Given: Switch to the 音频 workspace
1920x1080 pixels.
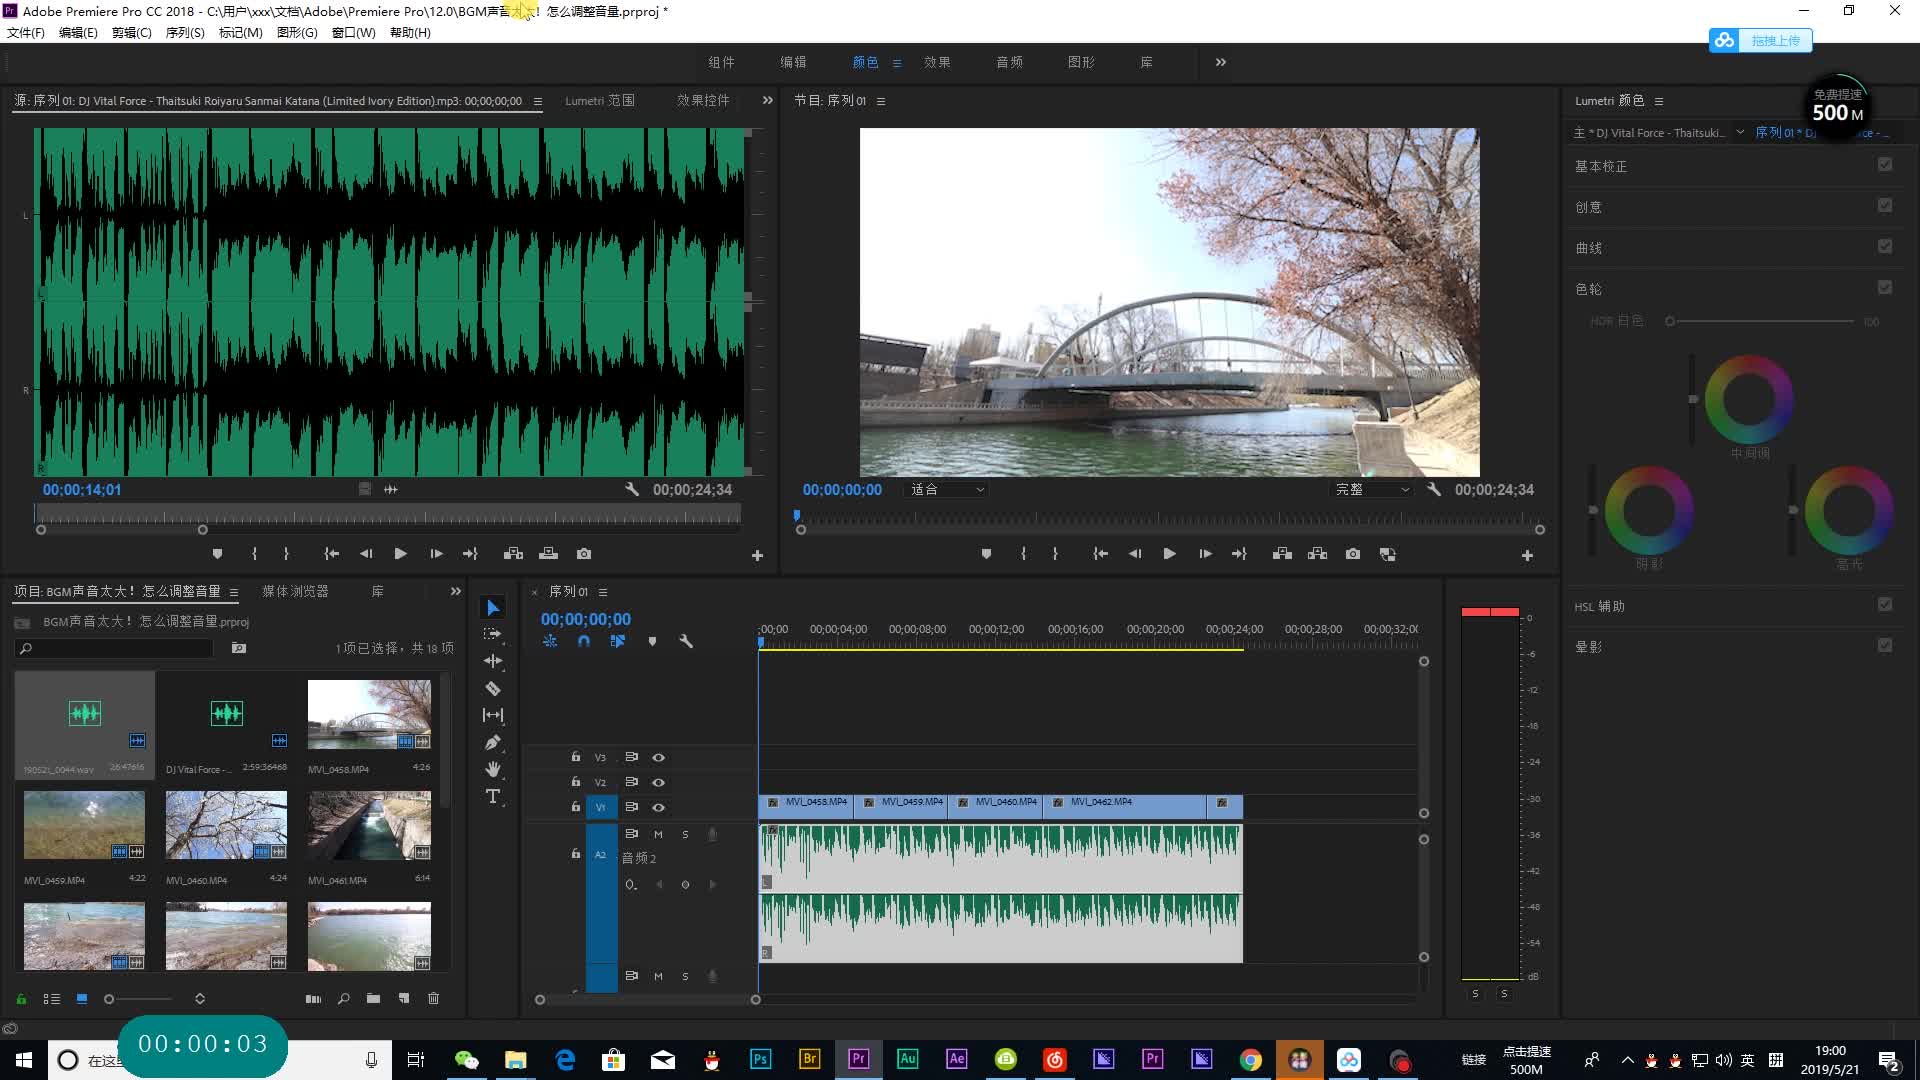Looking at the screenshot, I should click(x=1009, y=62).
